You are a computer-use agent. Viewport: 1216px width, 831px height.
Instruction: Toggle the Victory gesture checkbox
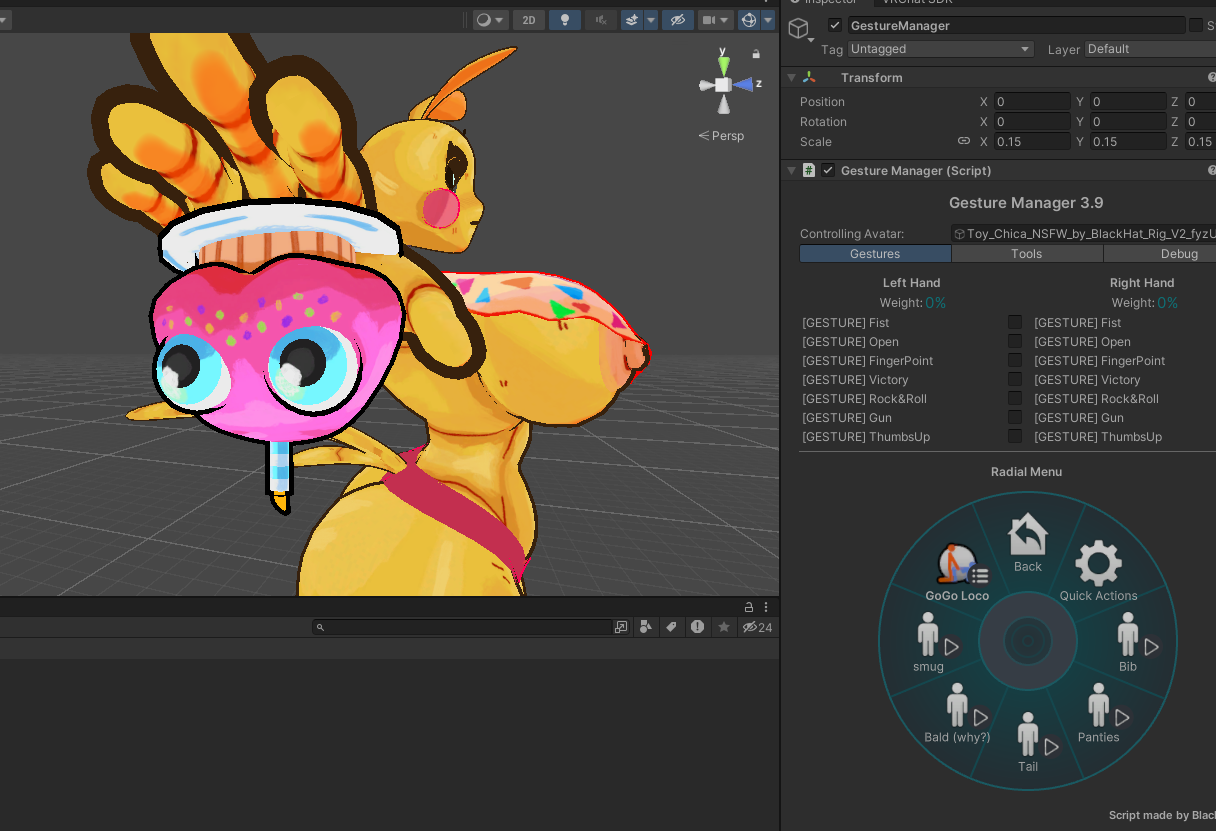point(1015,379)
